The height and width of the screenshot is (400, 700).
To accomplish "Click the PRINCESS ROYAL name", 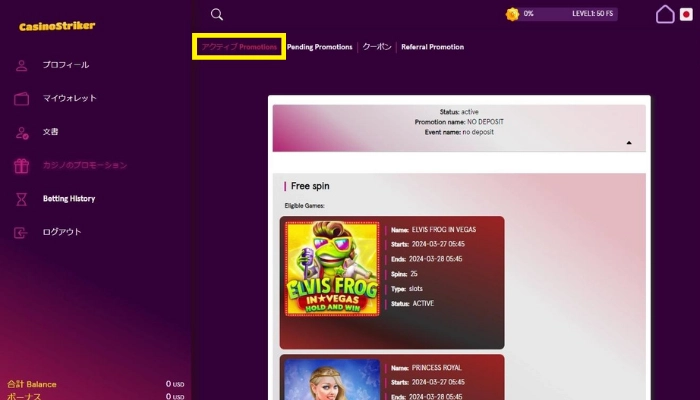I will [x=437, y=368].
